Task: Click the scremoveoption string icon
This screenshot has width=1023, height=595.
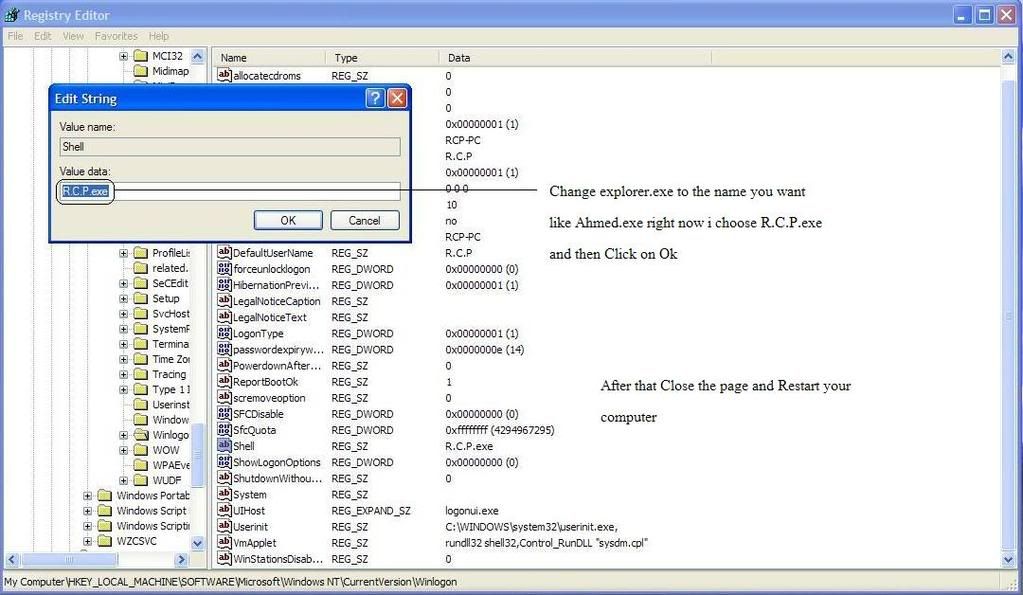Action: pos(224,397)
